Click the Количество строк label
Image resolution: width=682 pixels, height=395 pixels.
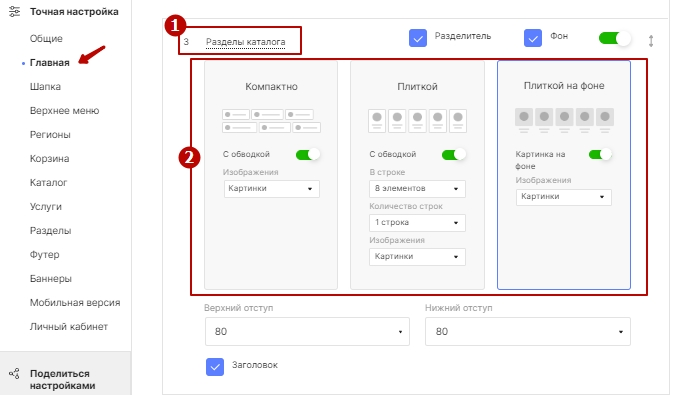[x=406, y=206]
